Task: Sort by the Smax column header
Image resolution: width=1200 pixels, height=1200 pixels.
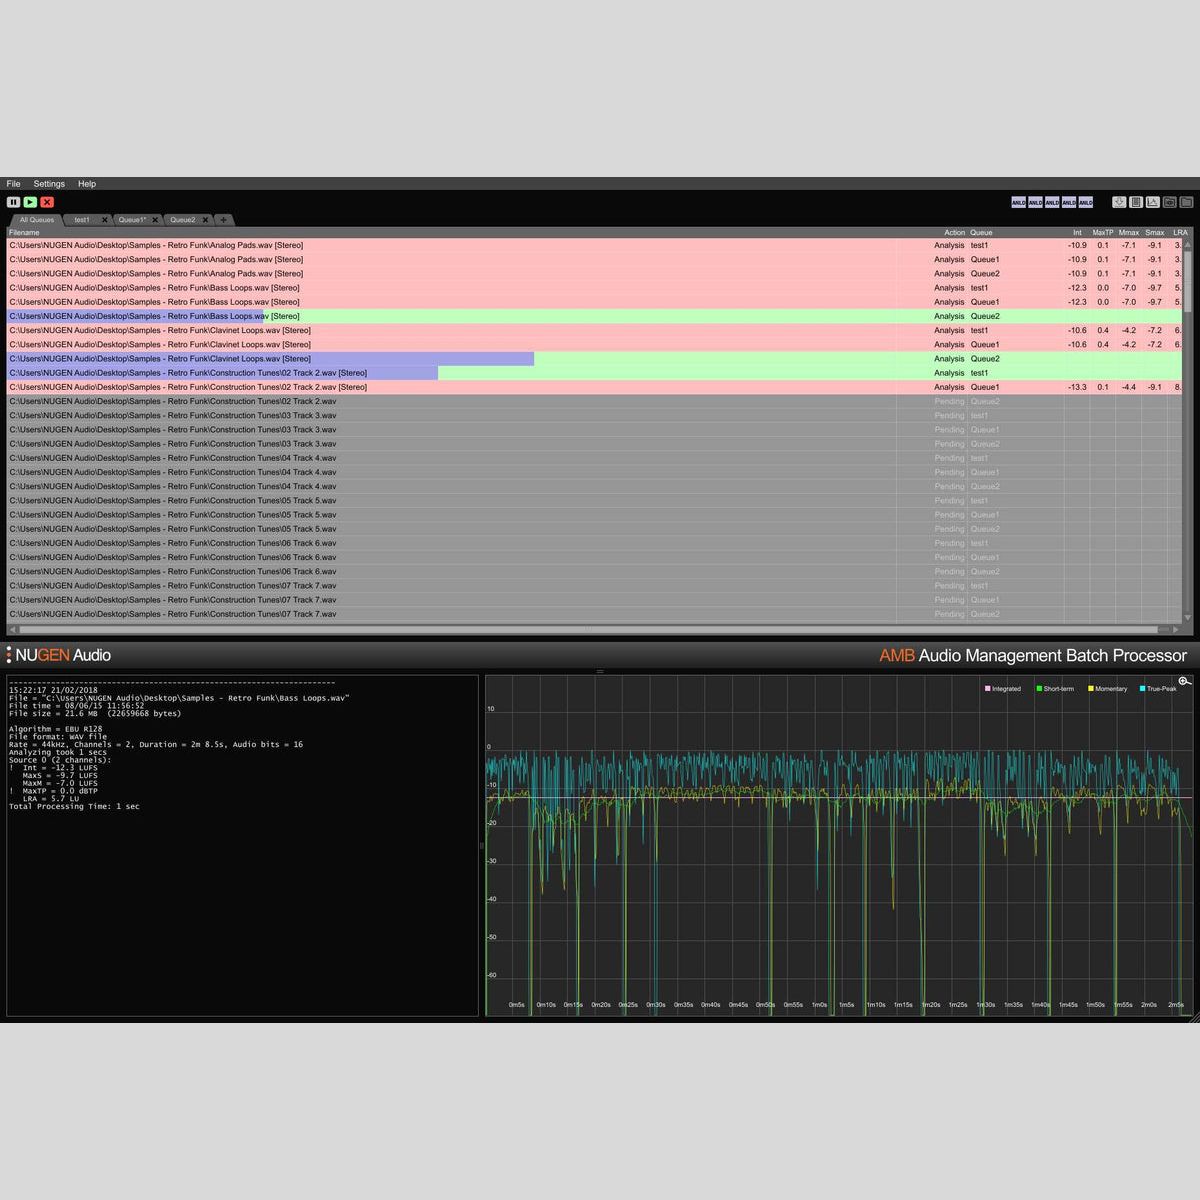Action: 1155,232
